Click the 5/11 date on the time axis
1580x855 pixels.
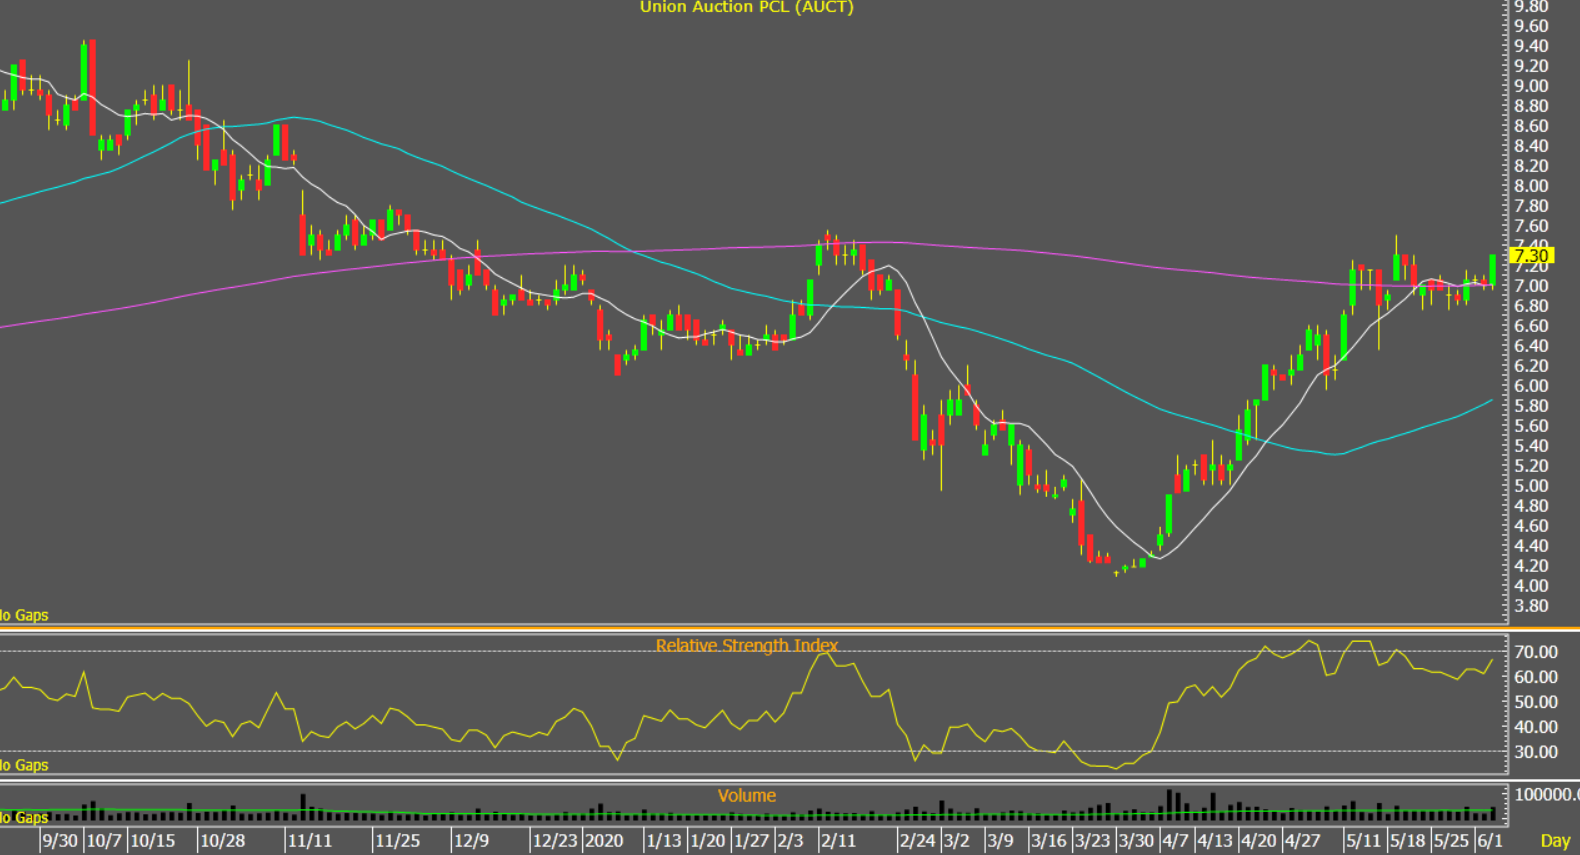point(1364,841)
